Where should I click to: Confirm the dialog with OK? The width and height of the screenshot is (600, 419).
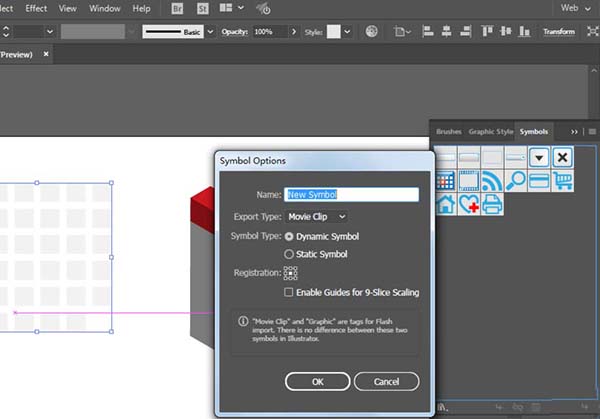pos(317,381)
